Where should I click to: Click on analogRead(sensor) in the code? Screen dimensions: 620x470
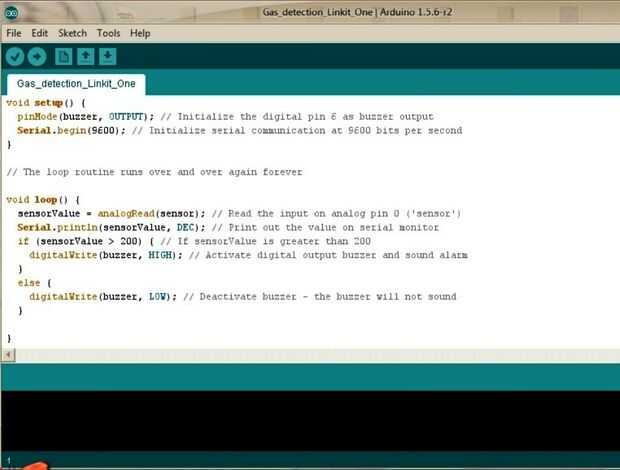[x=151, y=213]
